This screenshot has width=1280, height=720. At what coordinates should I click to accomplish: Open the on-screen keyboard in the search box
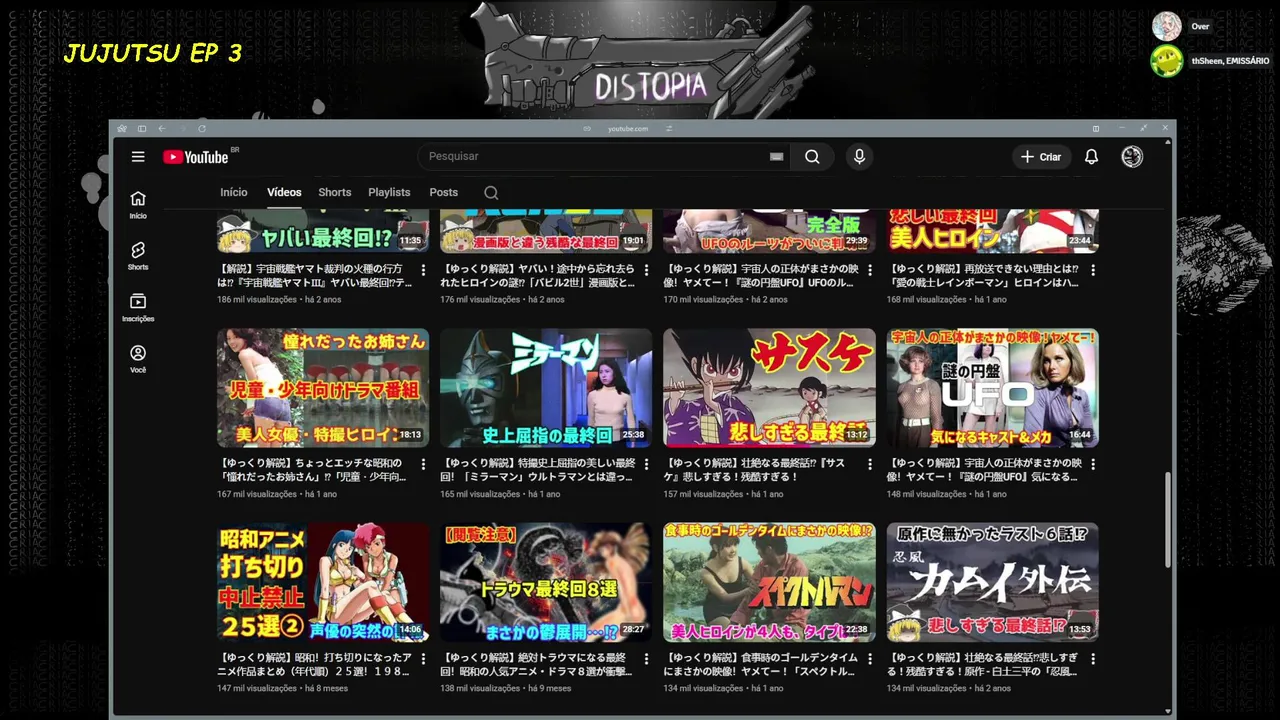[x=776, y=156]
